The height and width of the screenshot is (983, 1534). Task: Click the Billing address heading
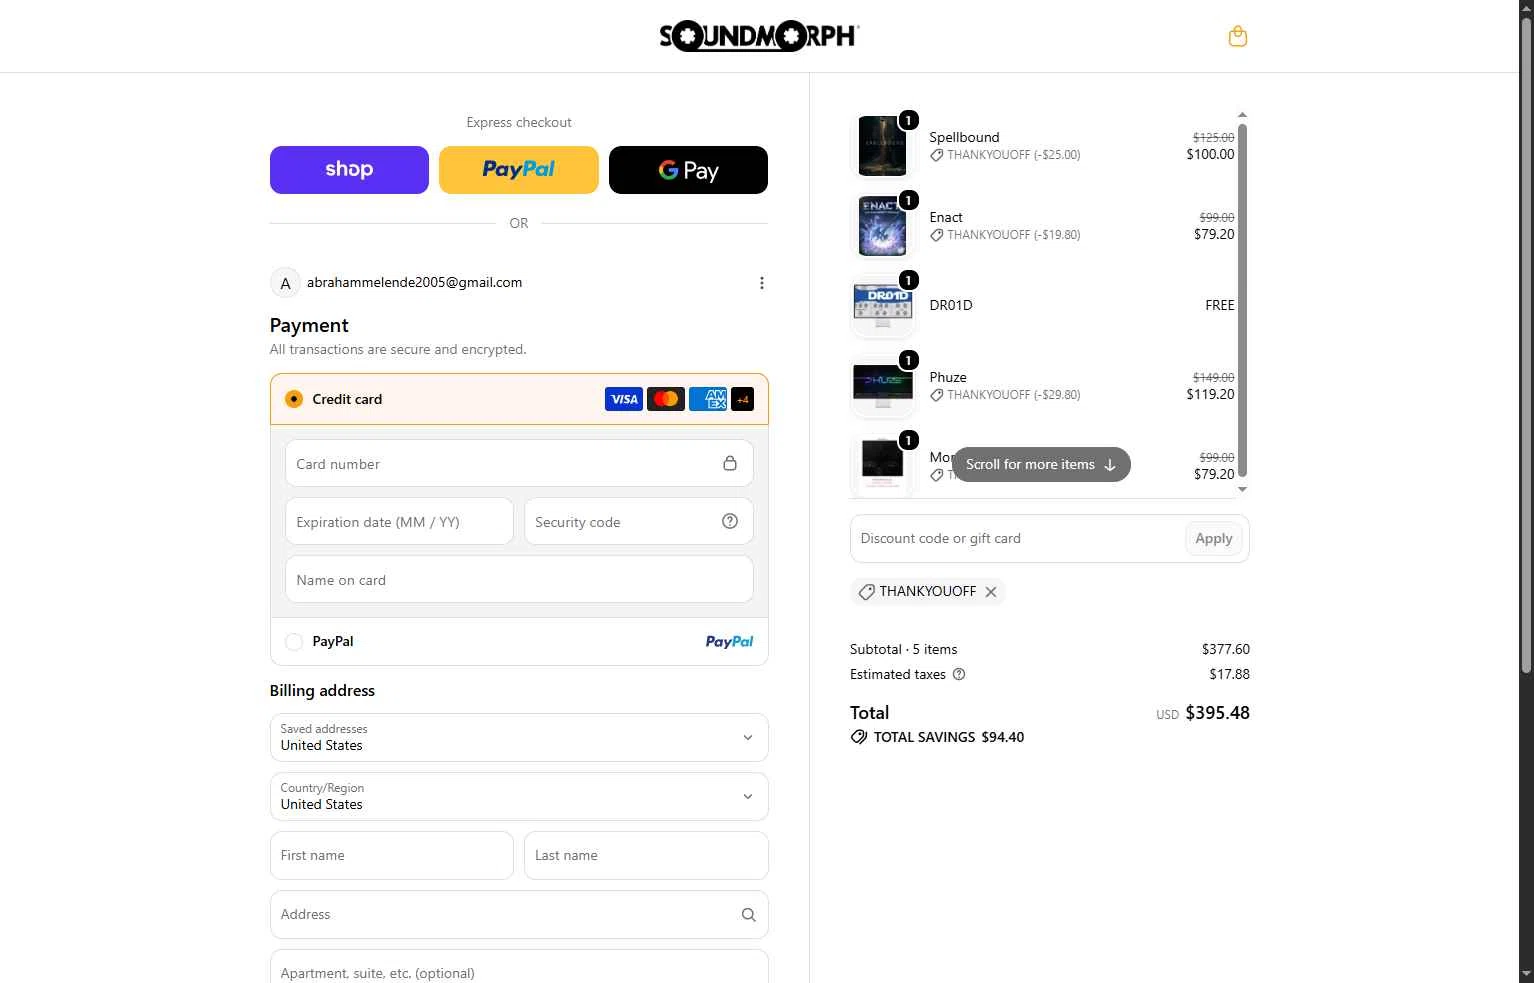pos(322,691)
